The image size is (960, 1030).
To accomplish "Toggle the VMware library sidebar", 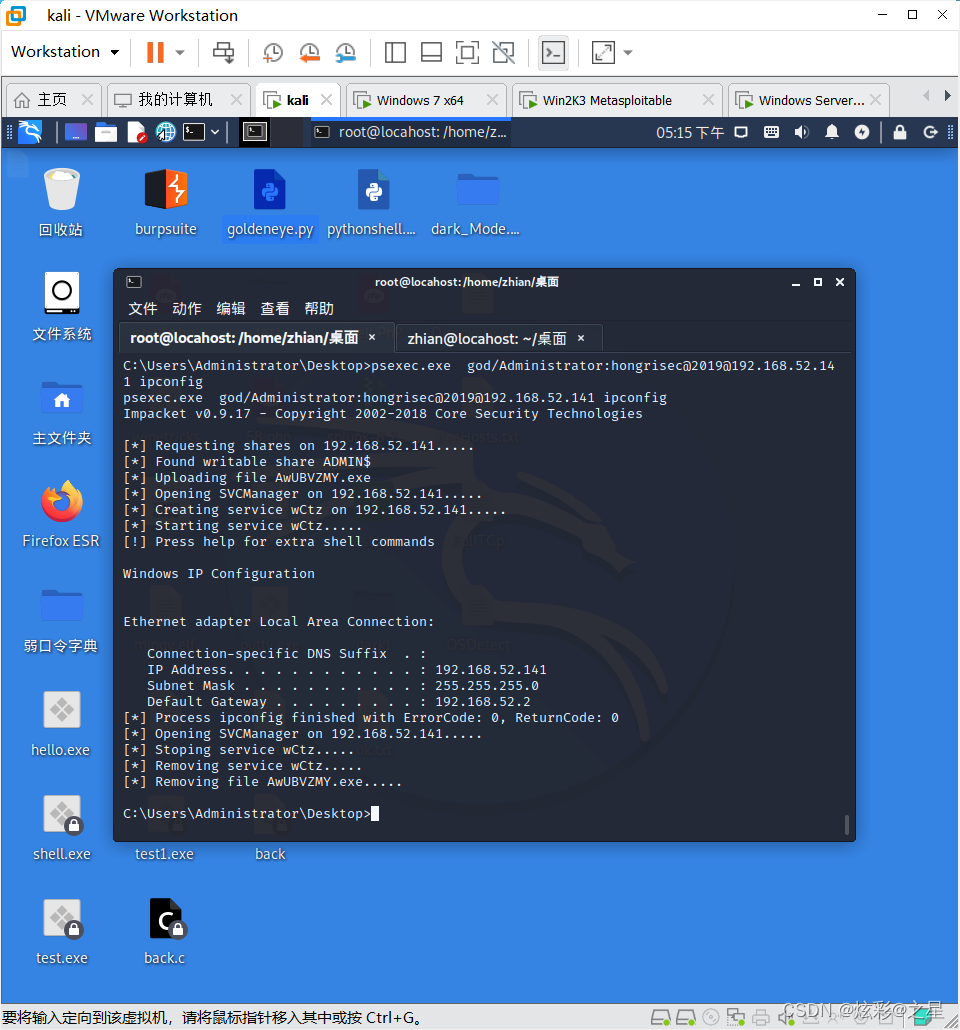I will click(x=395, y=53).
